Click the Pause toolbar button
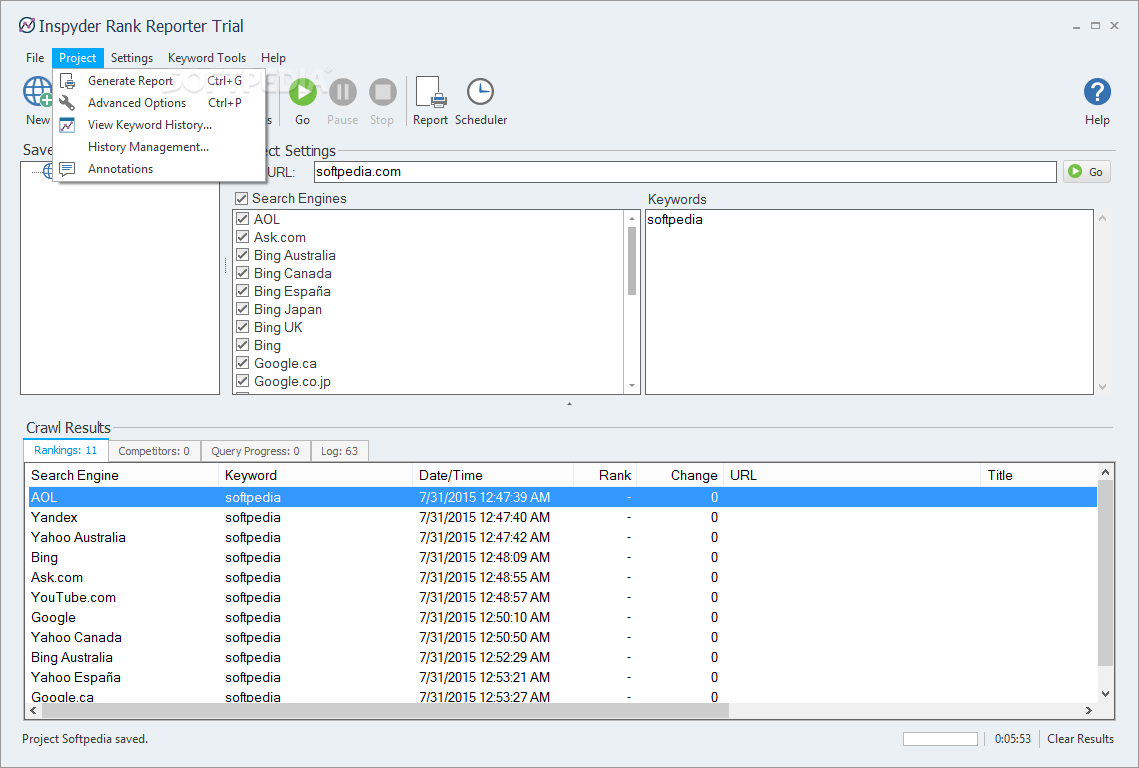 click(x=342, y=92)
